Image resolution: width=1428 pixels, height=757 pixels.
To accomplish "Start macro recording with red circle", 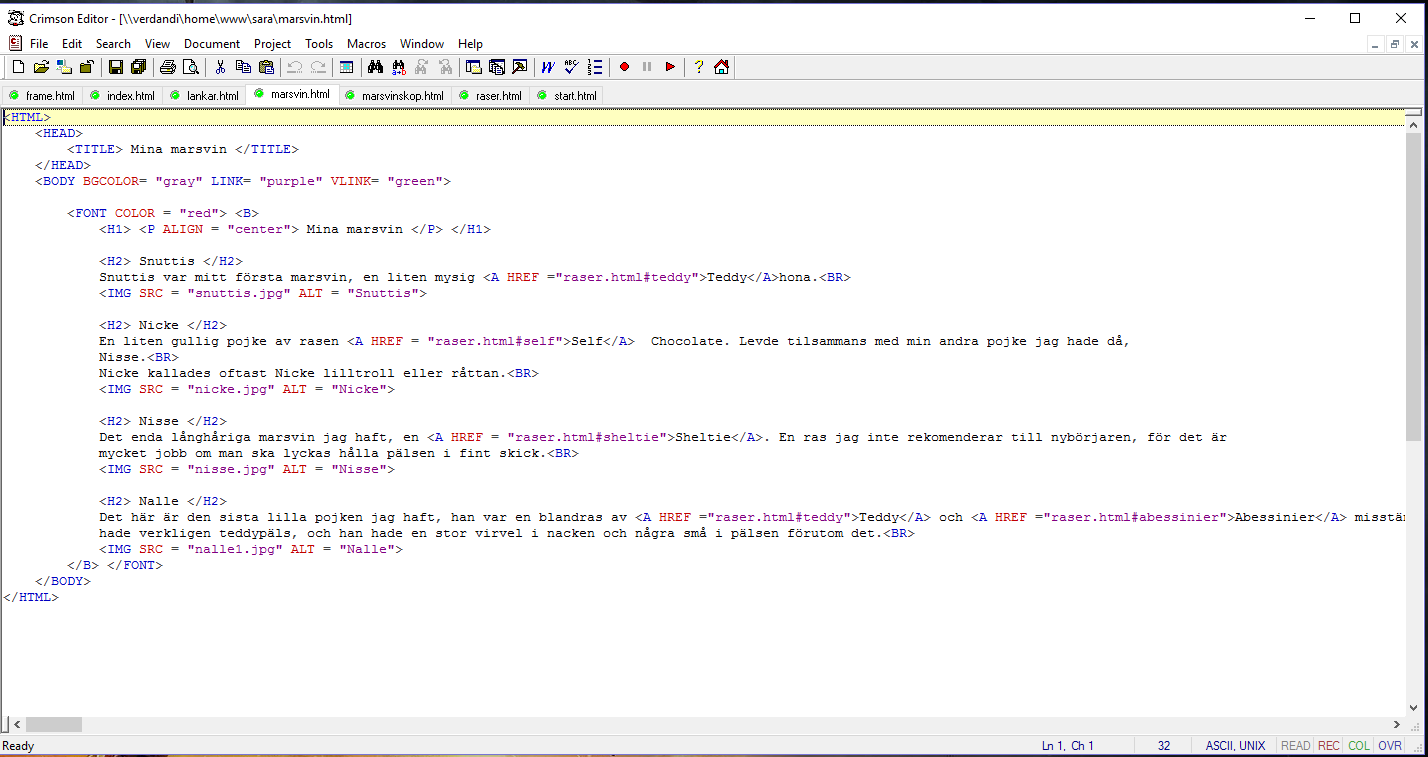I will 624,67.
